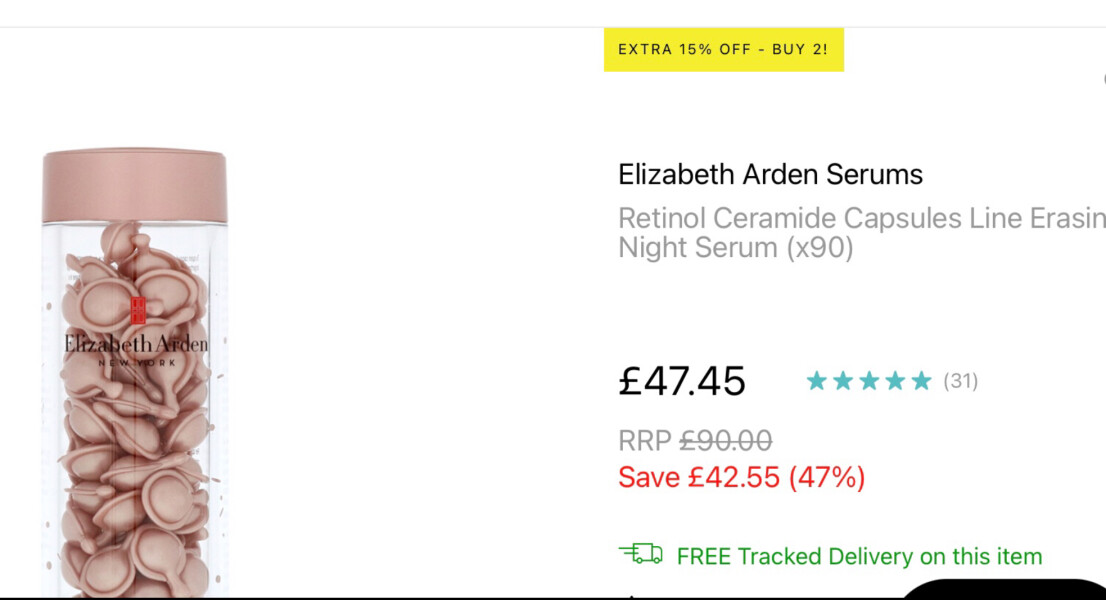Viewport: 1106px width, 600px height.
Task: Open the Elizabeth Arden Serums brand page
Action: (769, 174)
